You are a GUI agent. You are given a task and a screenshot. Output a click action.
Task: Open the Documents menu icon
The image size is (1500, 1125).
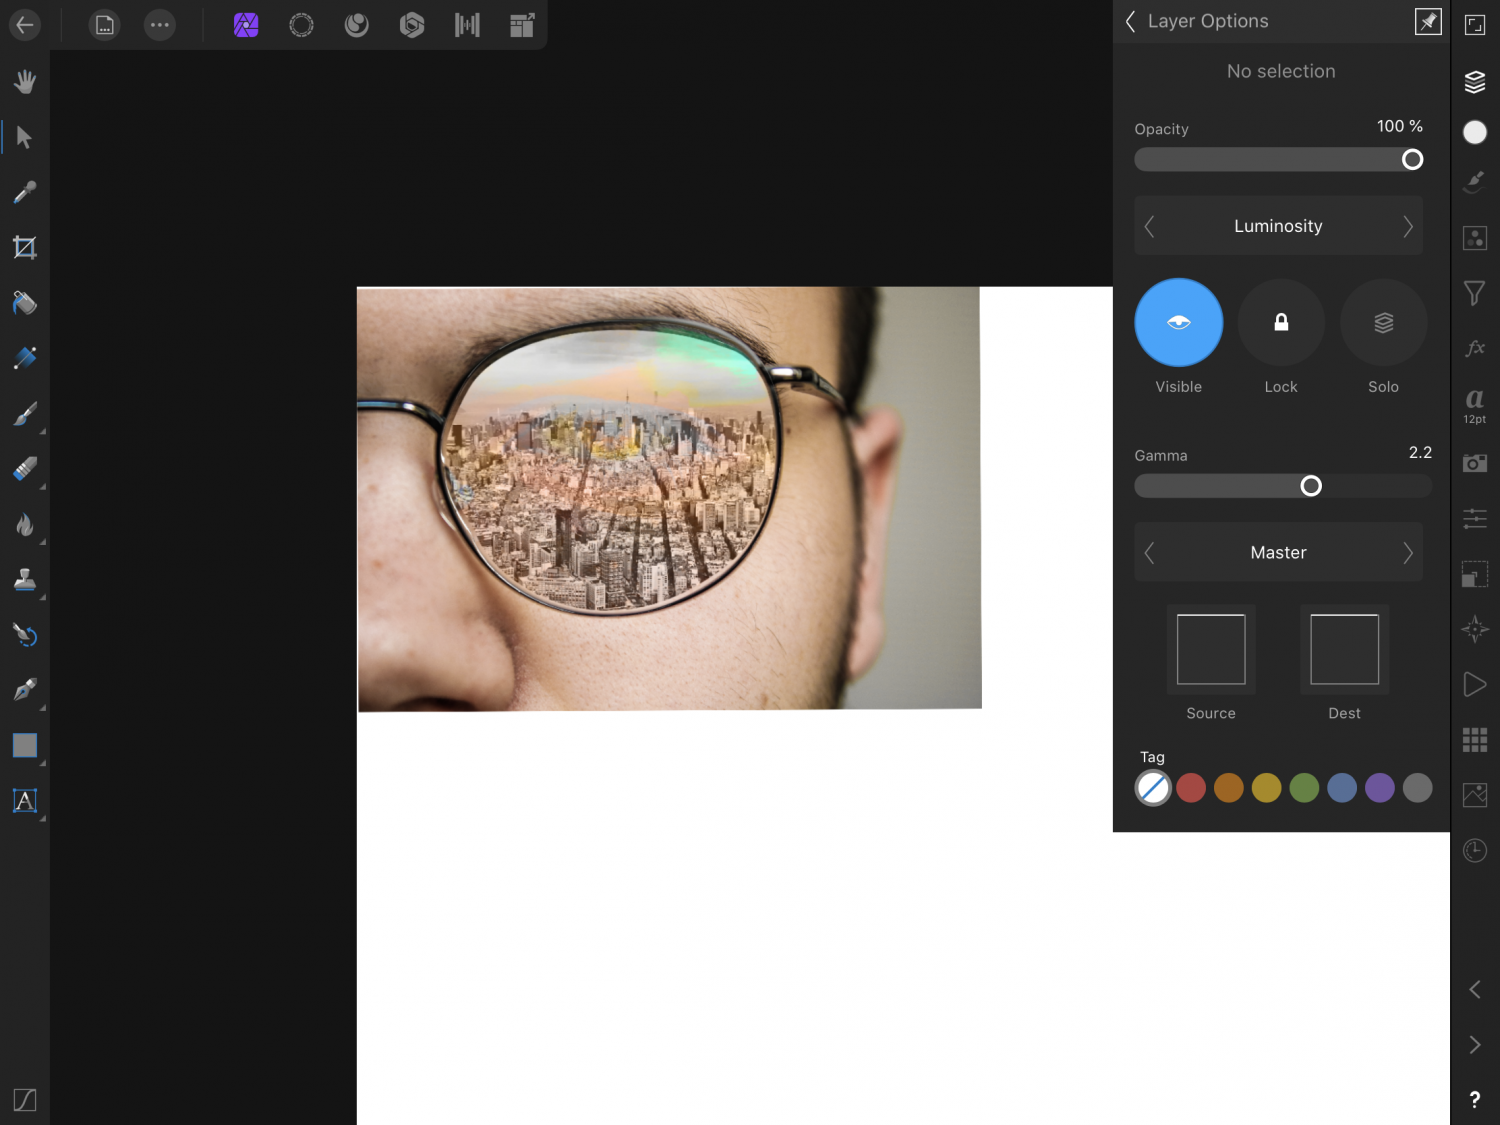[x=104, y=25]
